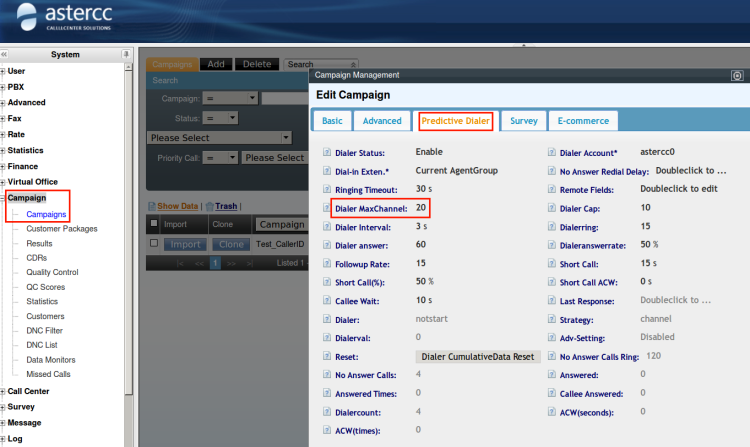Tick the Test_CallerID row checkbox
This screenshot has height=447, width=750.
click(x=154, y=243)
